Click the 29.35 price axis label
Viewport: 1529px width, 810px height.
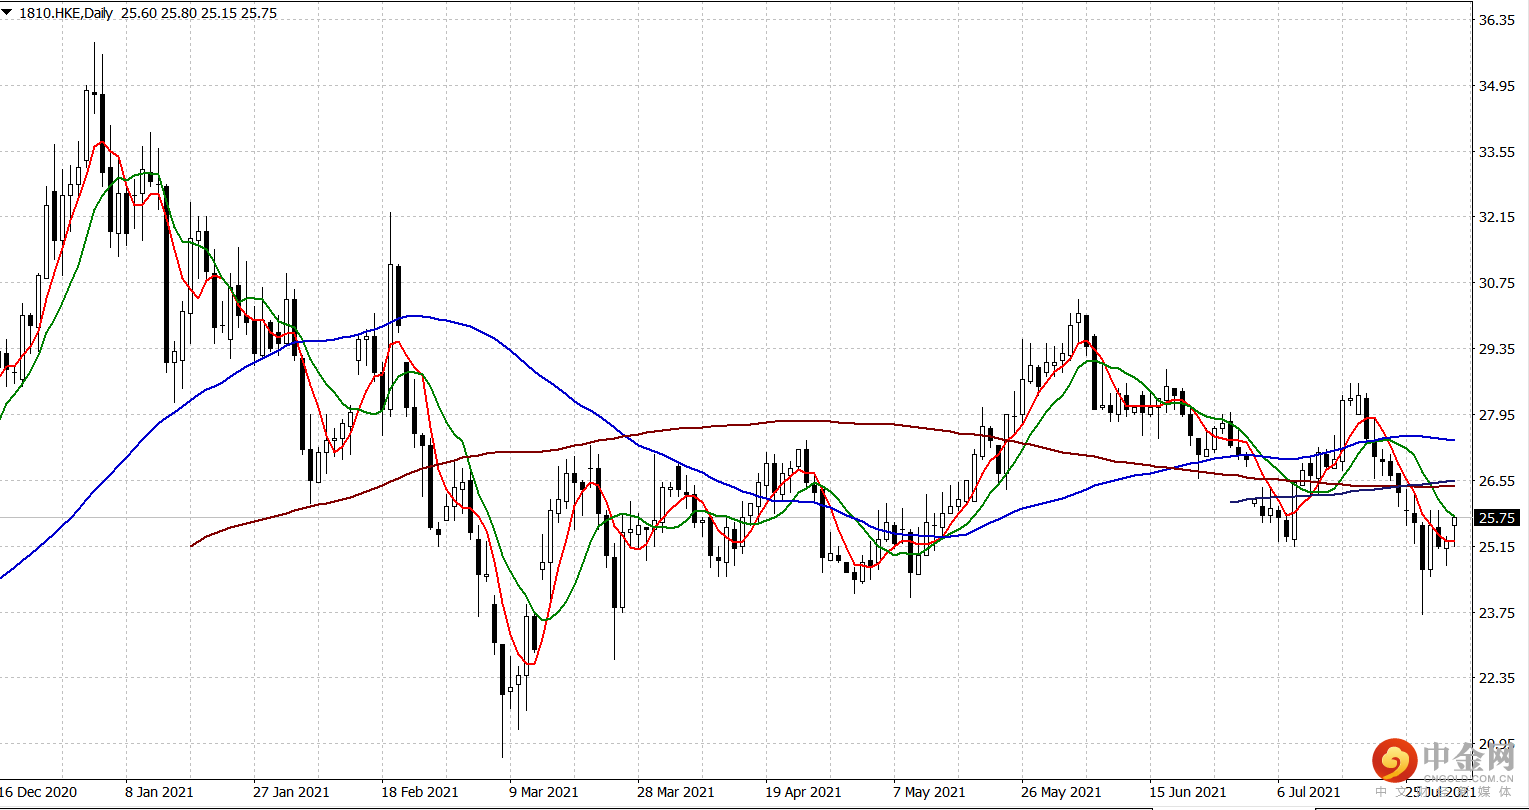1497,349
